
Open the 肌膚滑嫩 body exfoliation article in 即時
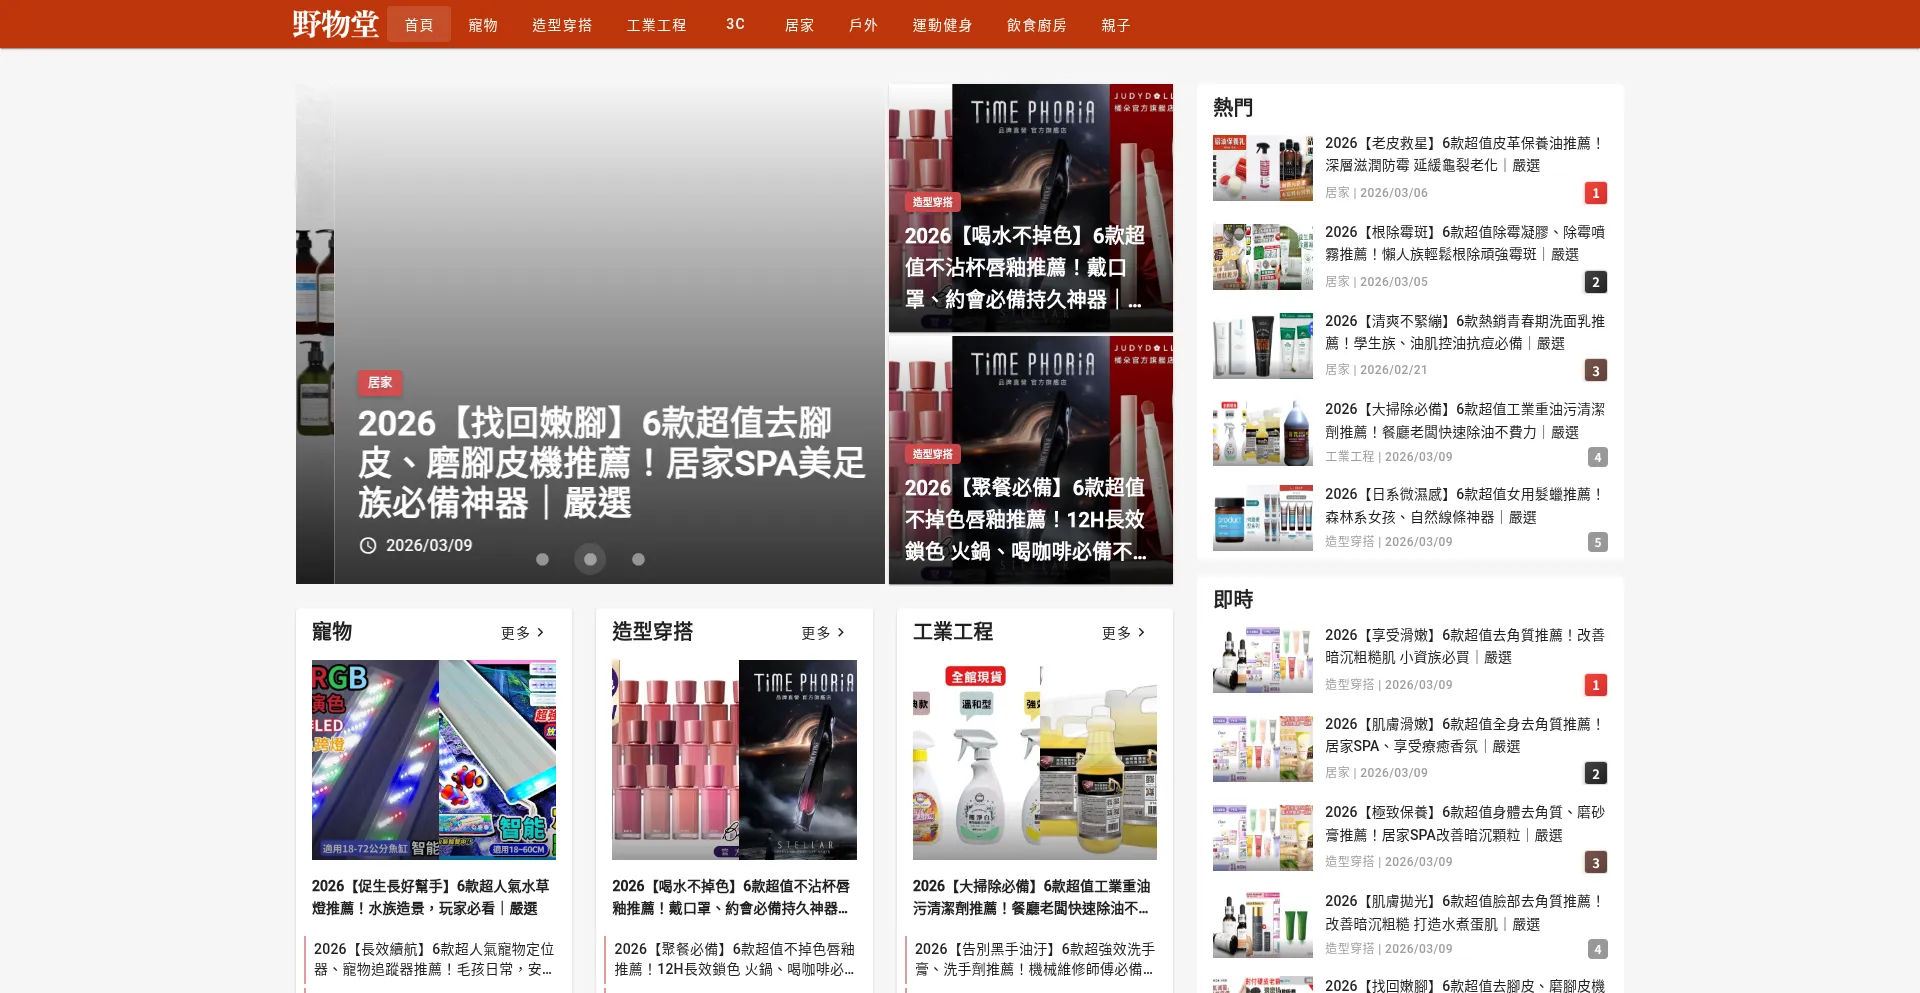1465,735
